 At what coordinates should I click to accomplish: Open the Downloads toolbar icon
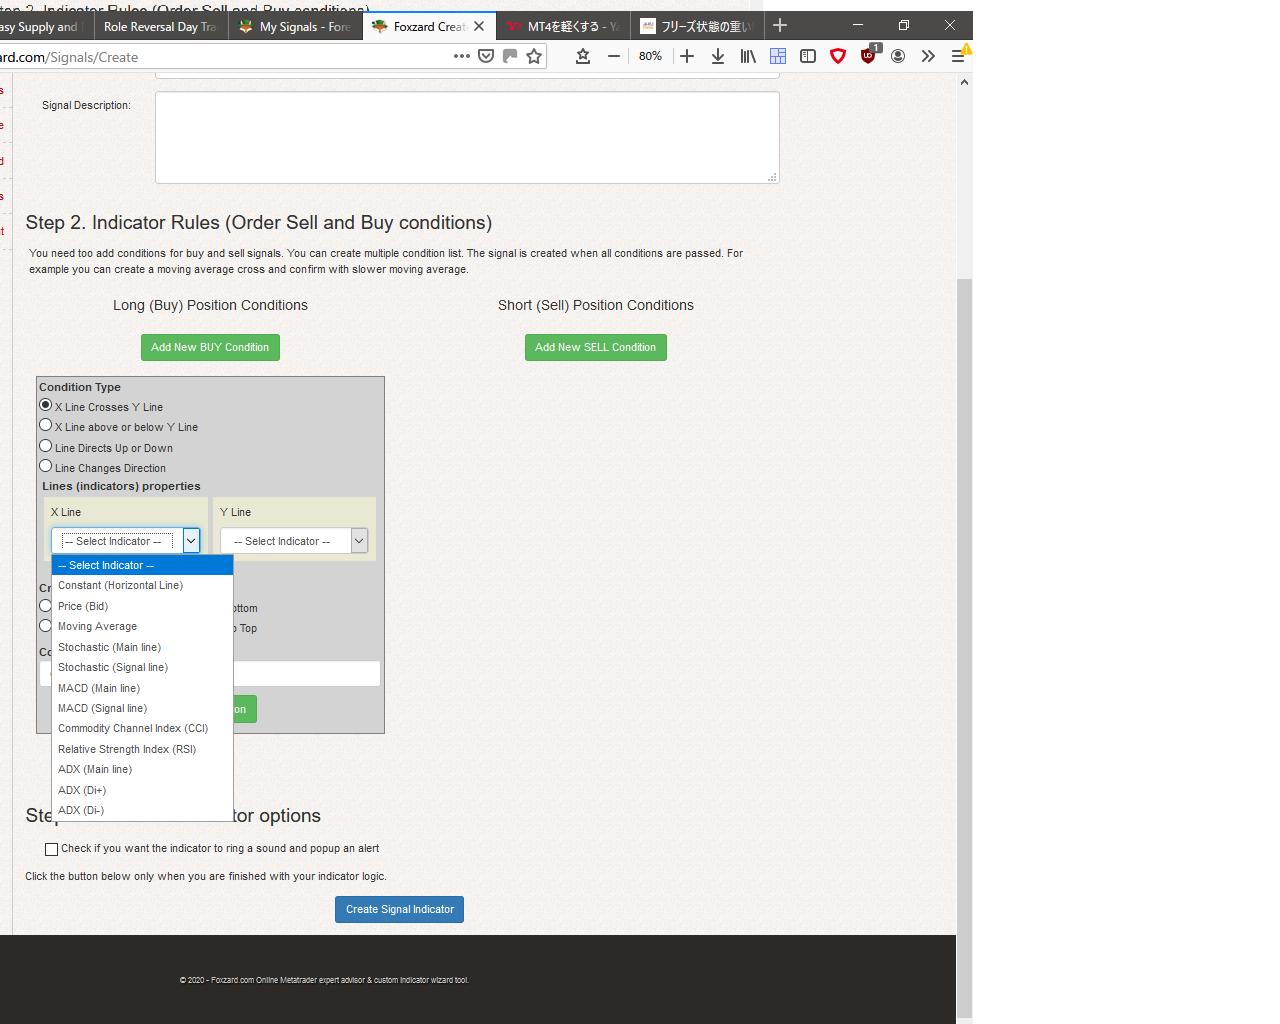[718, 56]
